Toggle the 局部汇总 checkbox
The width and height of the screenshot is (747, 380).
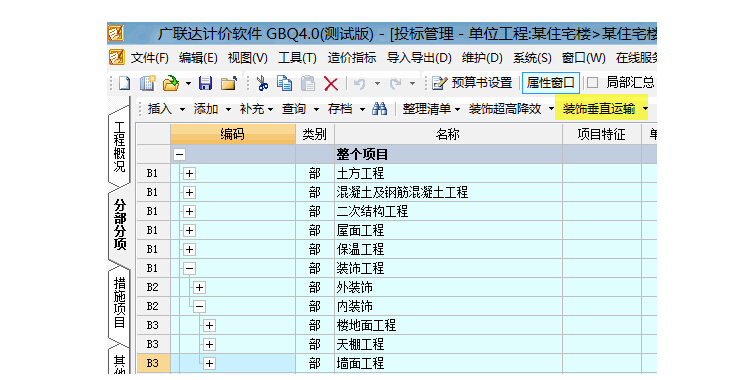592,83
